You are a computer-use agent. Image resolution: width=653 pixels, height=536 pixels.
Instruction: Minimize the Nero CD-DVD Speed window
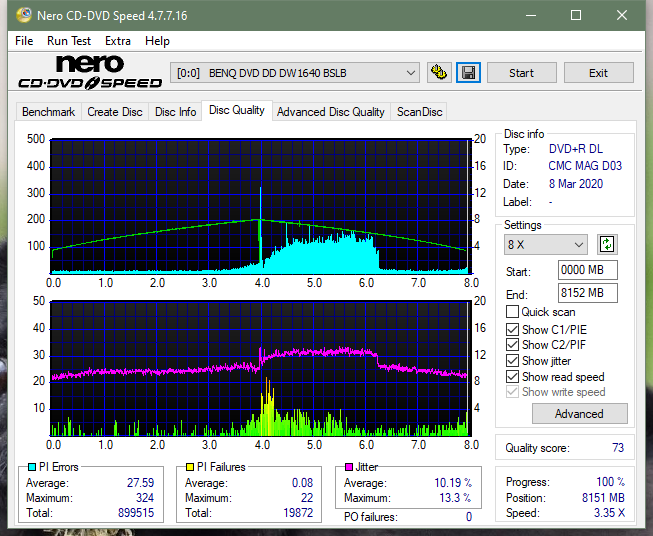click(531, 15)
